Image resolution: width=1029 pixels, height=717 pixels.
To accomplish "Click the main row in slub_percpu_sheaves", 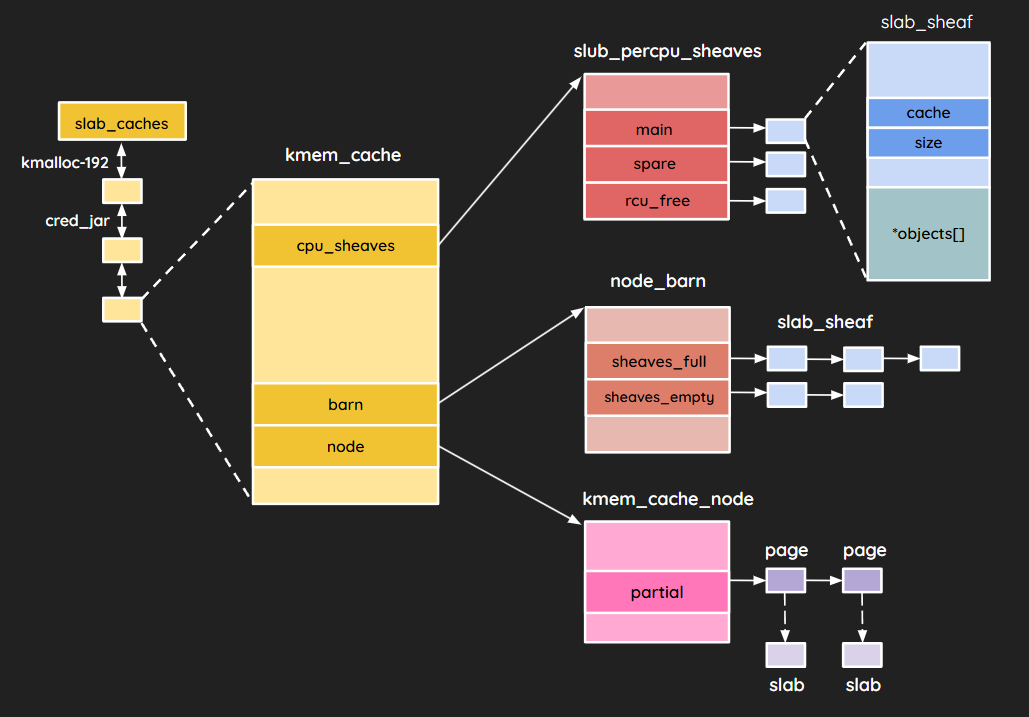I will (x=656, y=129).
